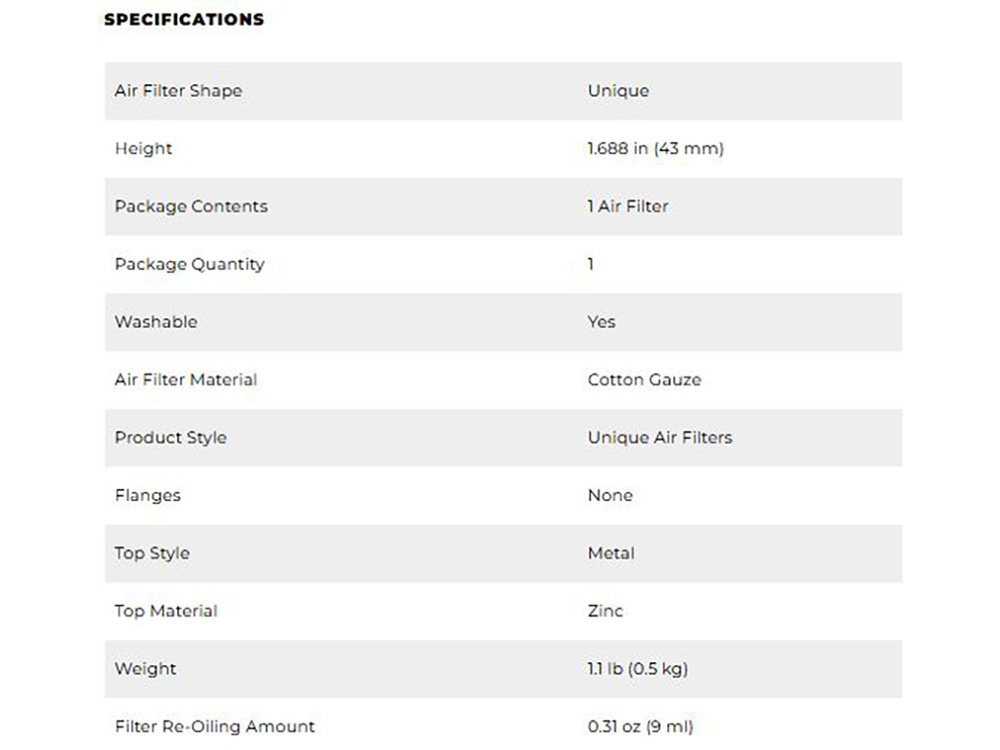1000x750 pixels.
Task: Select the 1.1 lb (0.5 kg) weight value
Action: (637, 669)
